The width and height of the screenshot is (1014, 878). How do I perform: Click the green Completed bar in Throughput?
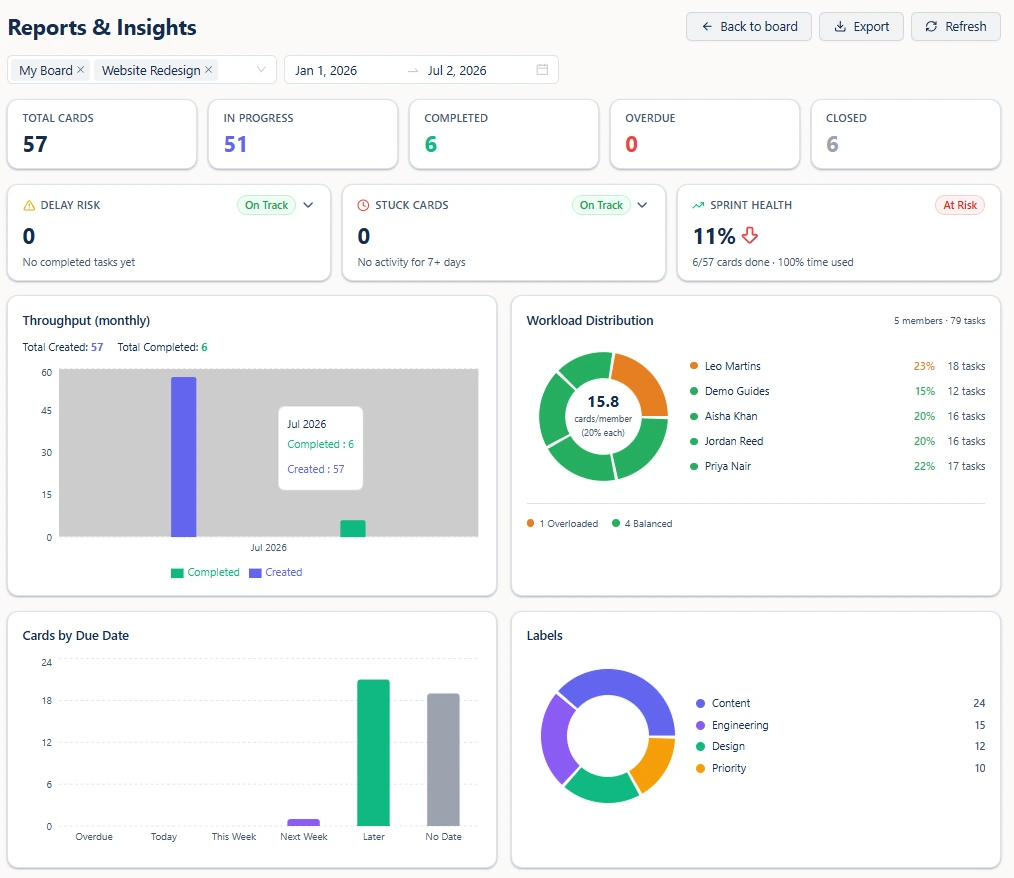coord(353,528)
